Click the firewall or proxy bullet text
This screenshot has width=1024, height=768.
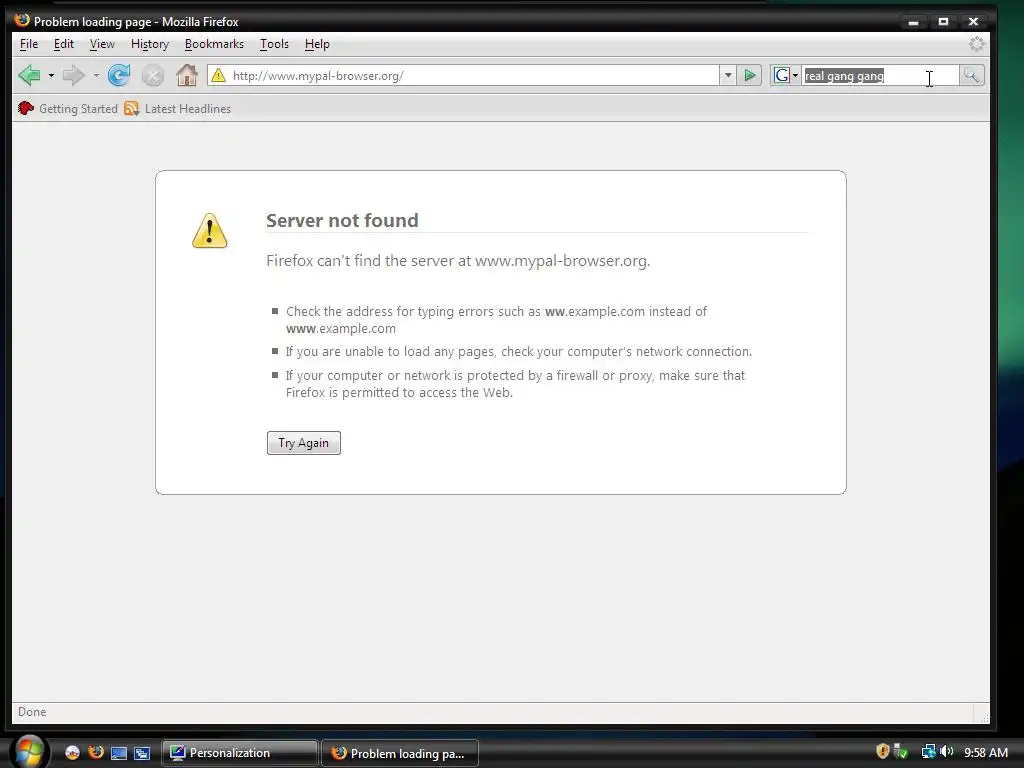click(x=515, y=384)
